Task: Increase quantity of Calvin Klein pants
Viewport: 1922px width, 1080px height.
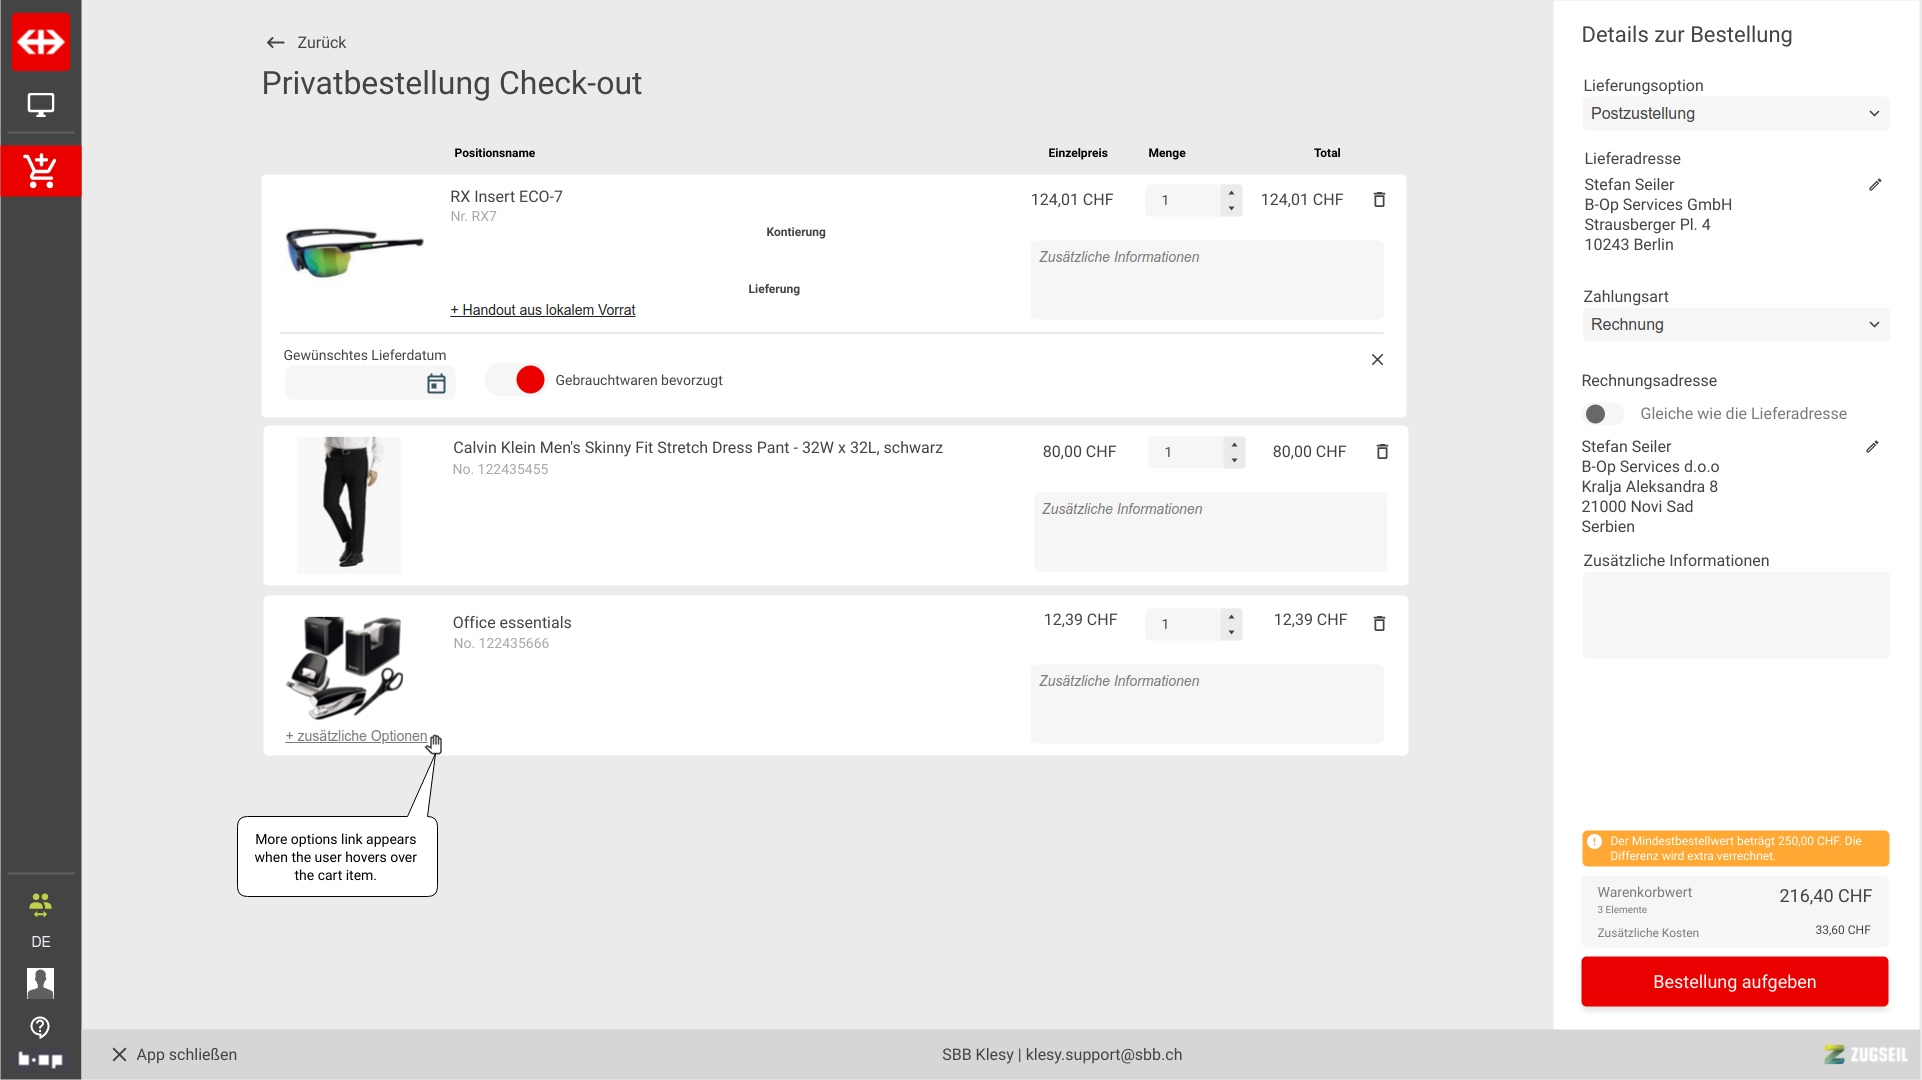Action: coord(1234,445)
